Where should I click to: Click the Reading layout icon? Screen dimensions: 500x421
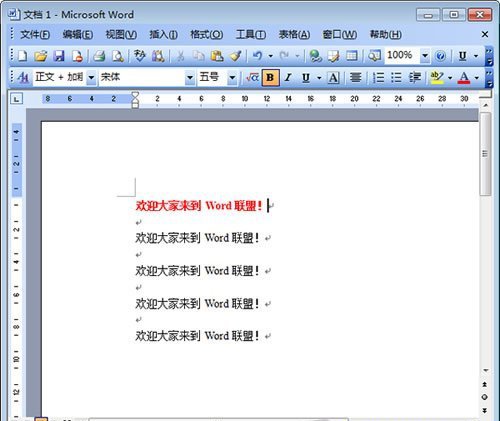click(x=374, y=56)
